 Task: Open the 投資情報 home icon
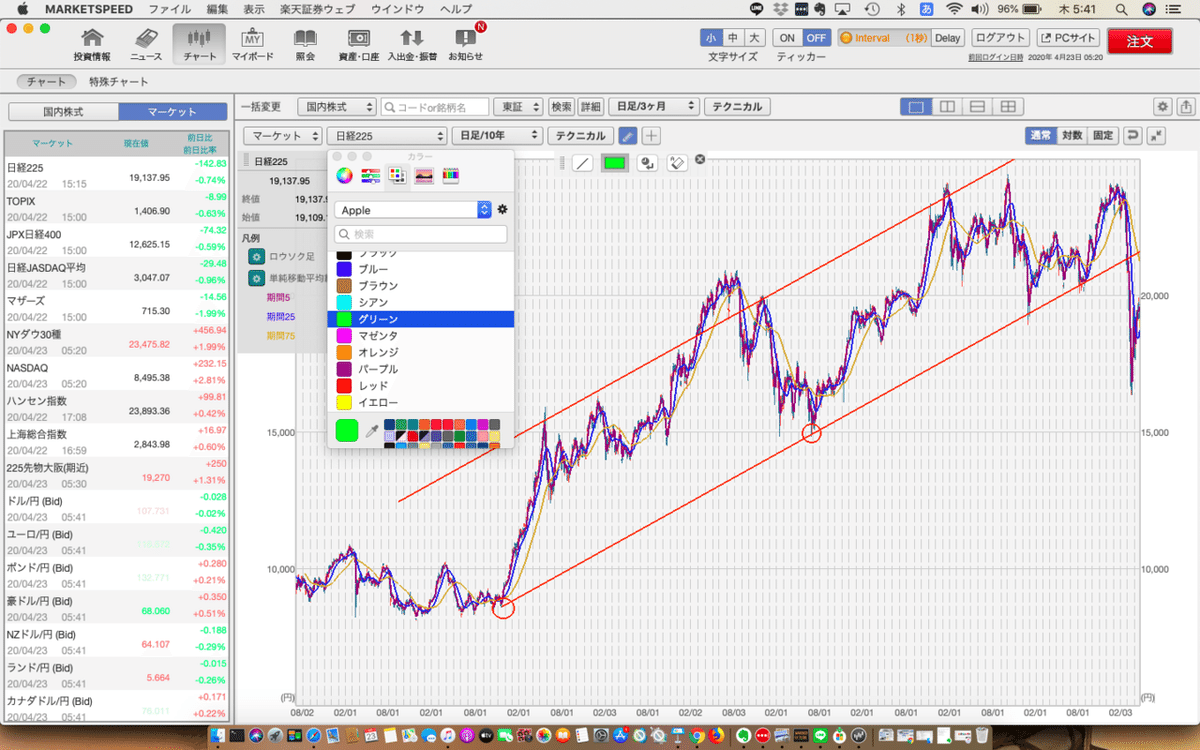[x=93, y=44]
